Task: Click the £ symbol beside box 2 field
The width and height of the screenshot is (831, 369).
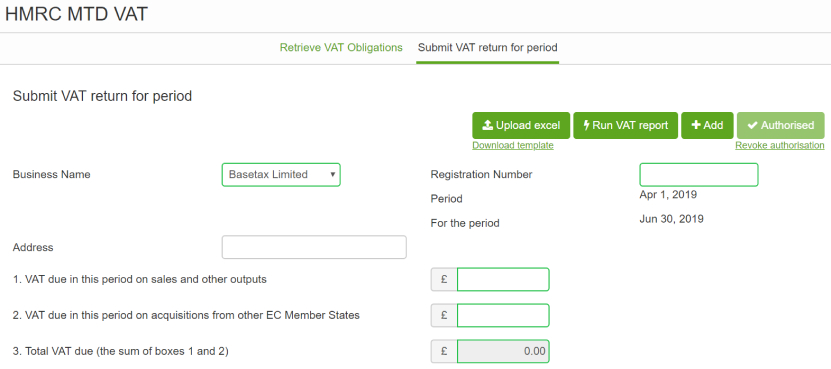Action: [x=444, y=315]
